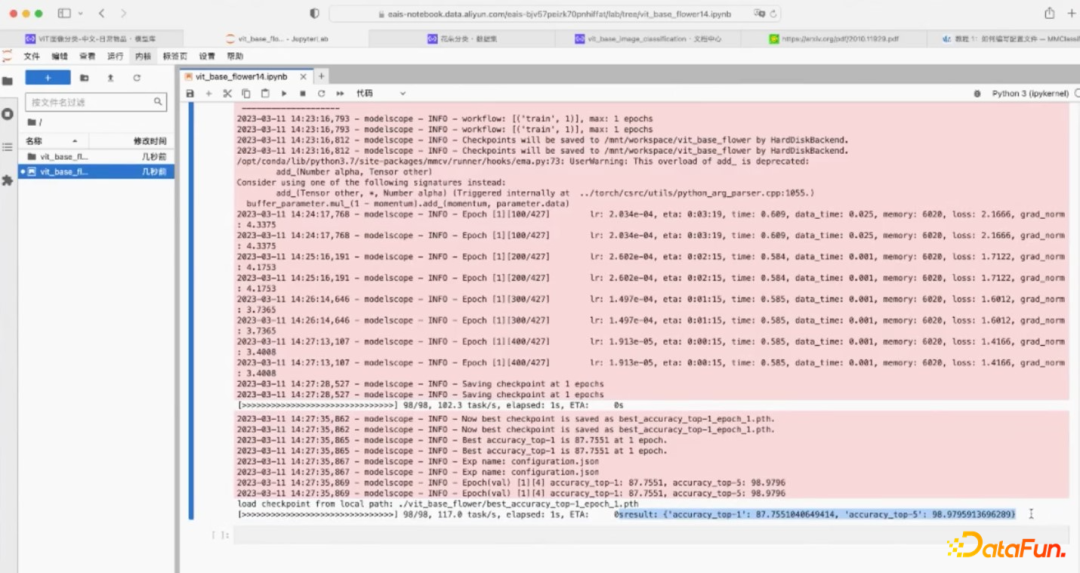The width and height of the screenshot is (1080, 573).
Task: Open the table of contents sidebar panel
Action: point(8,147)
